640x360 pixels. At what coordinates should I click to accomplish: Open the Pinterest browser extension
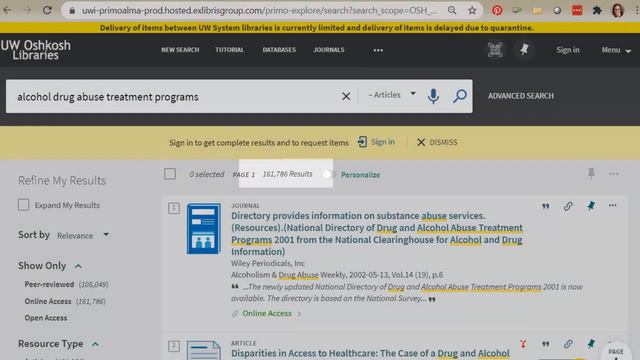point(497,11)
